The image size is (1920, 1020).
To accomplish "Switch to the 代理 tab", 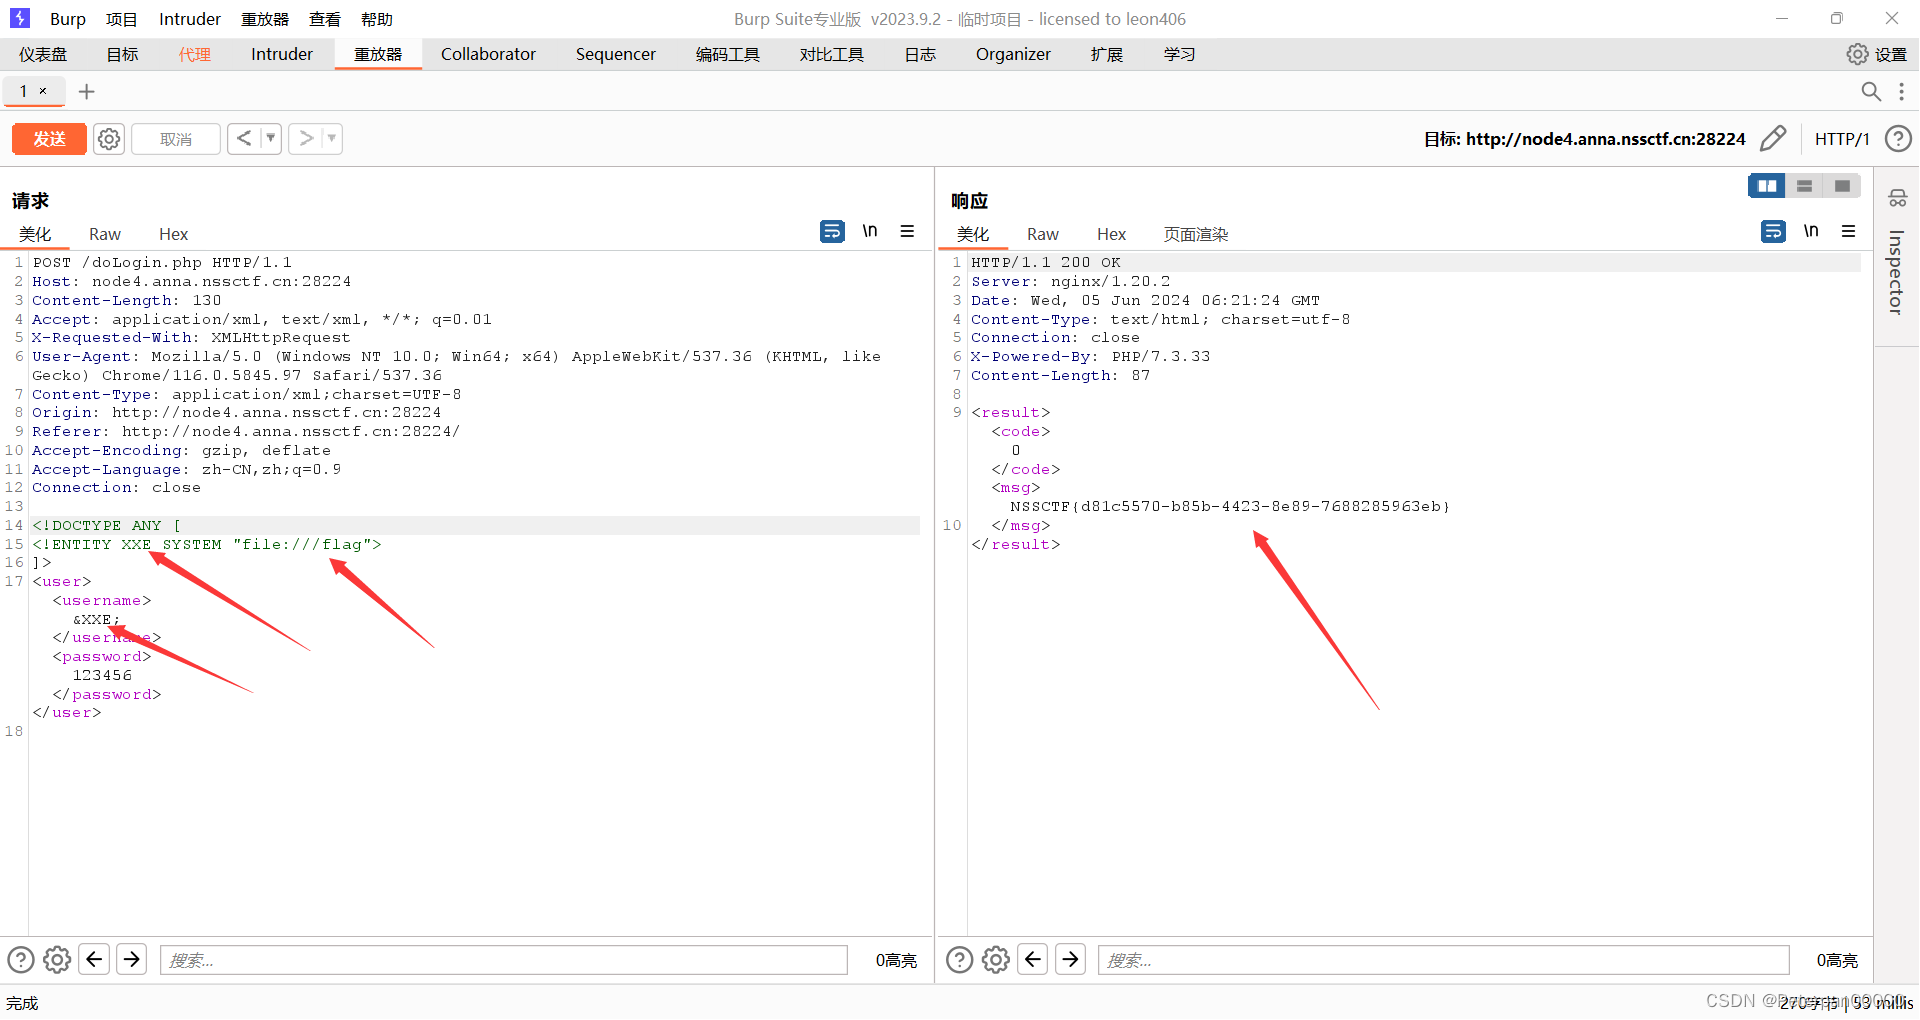I will [195, 54].
